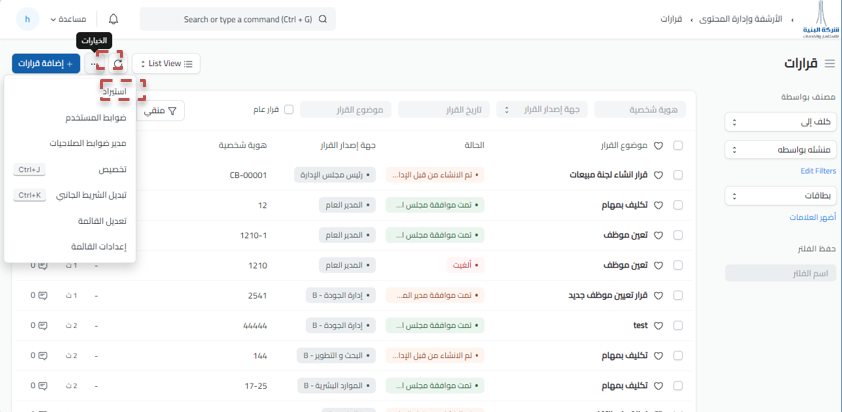The image size is (842, 412).
Task: Choose تعديل القائمة menu item
Action: point(70,221)
